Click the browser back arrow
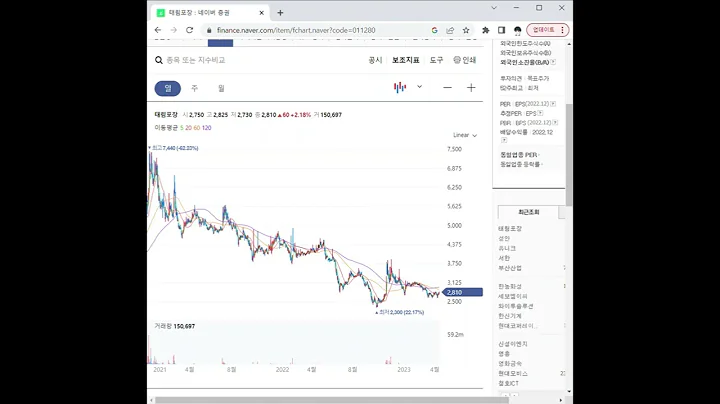720x404 pixels. click(x=158, y=30)
